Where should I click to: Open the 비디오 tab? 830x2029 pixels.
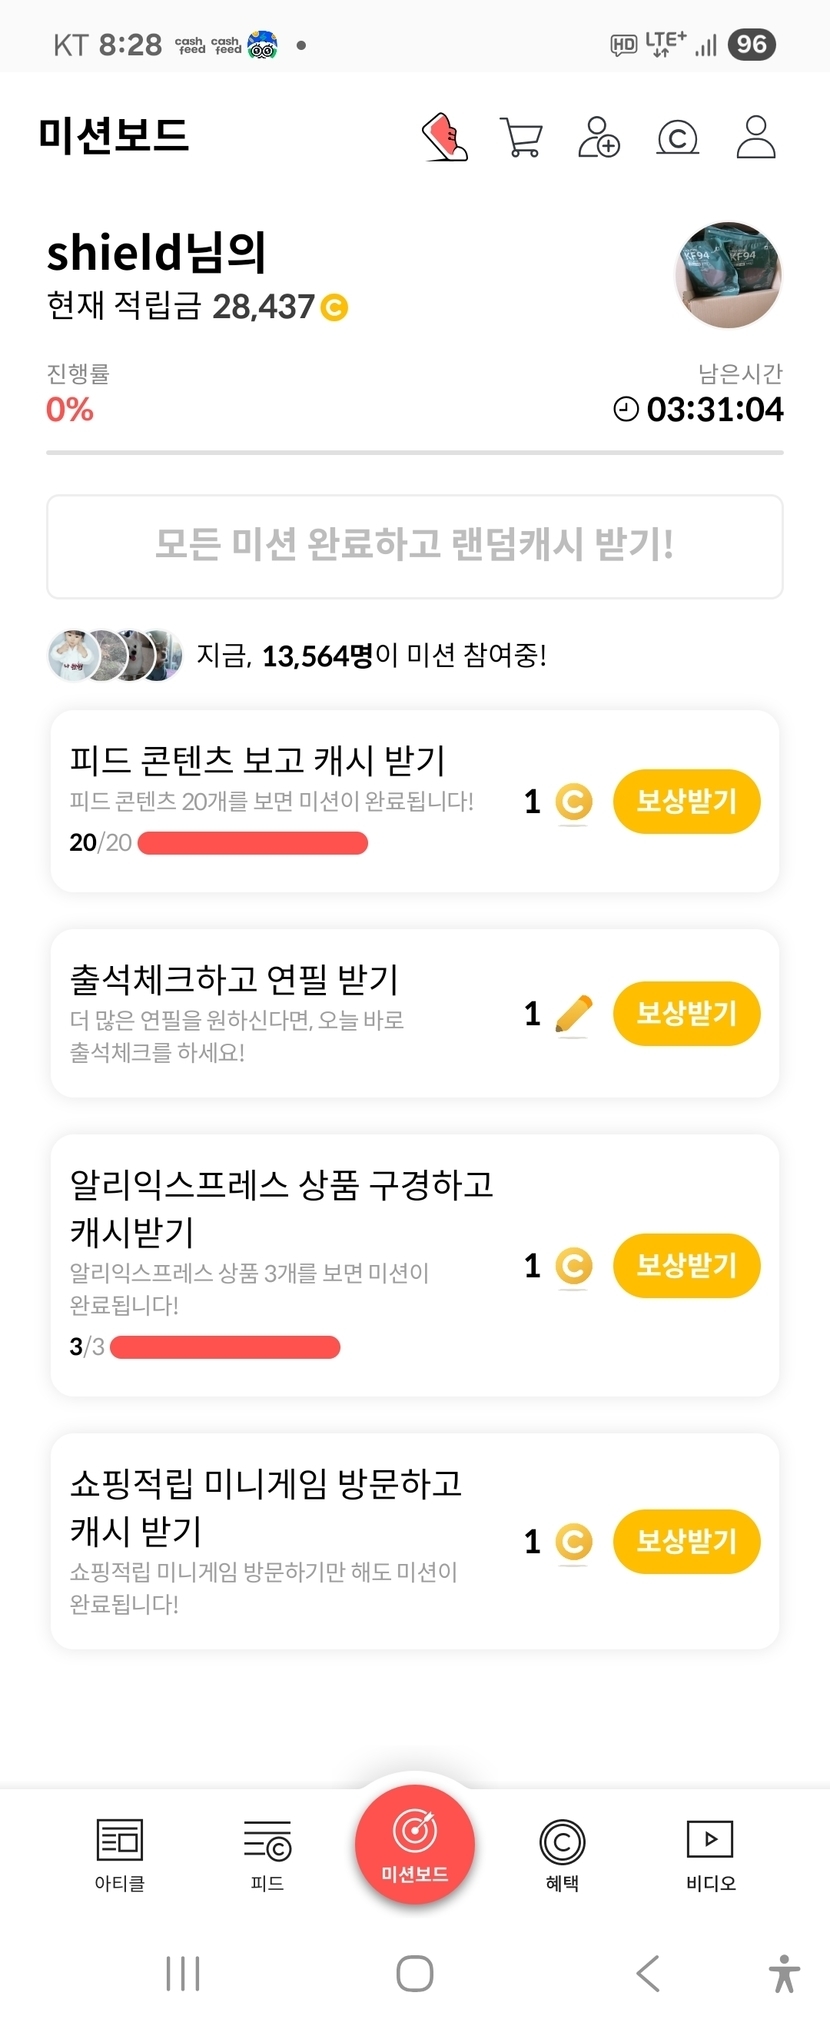click(x=710, y=1853)
